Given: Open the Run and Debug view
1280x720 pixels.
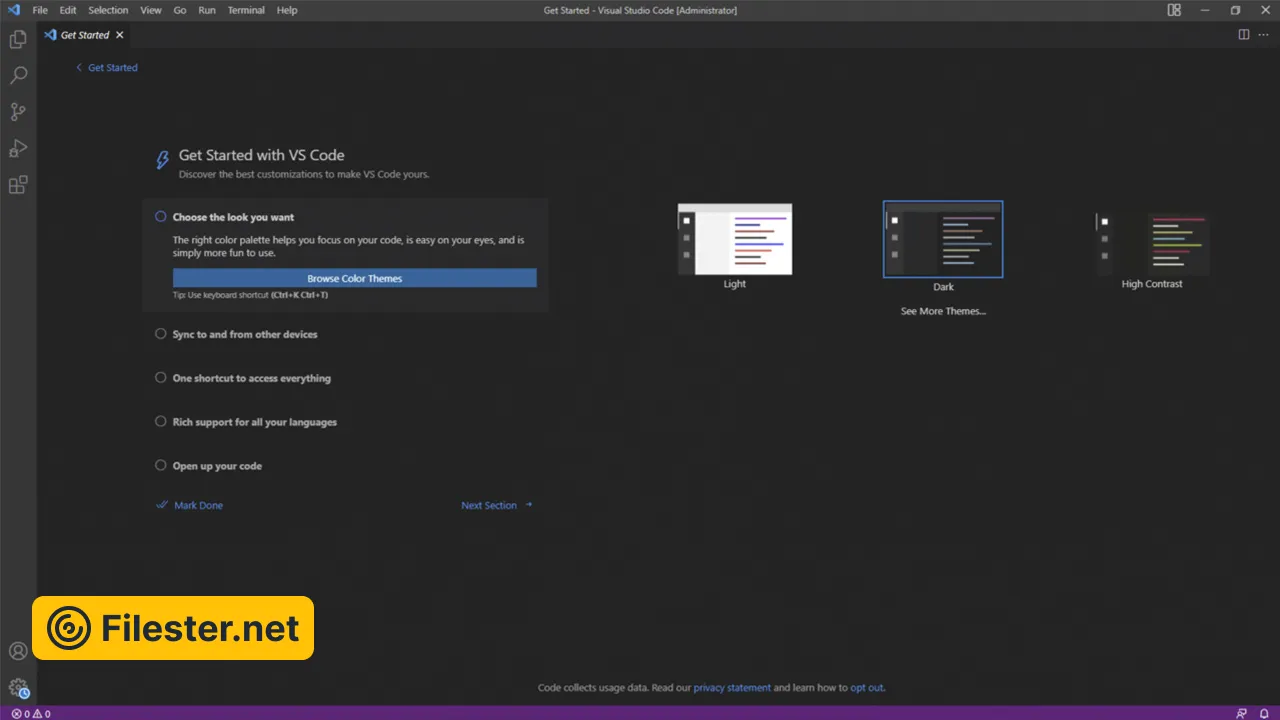Looking at the screenshot, I should pos(18,148).
